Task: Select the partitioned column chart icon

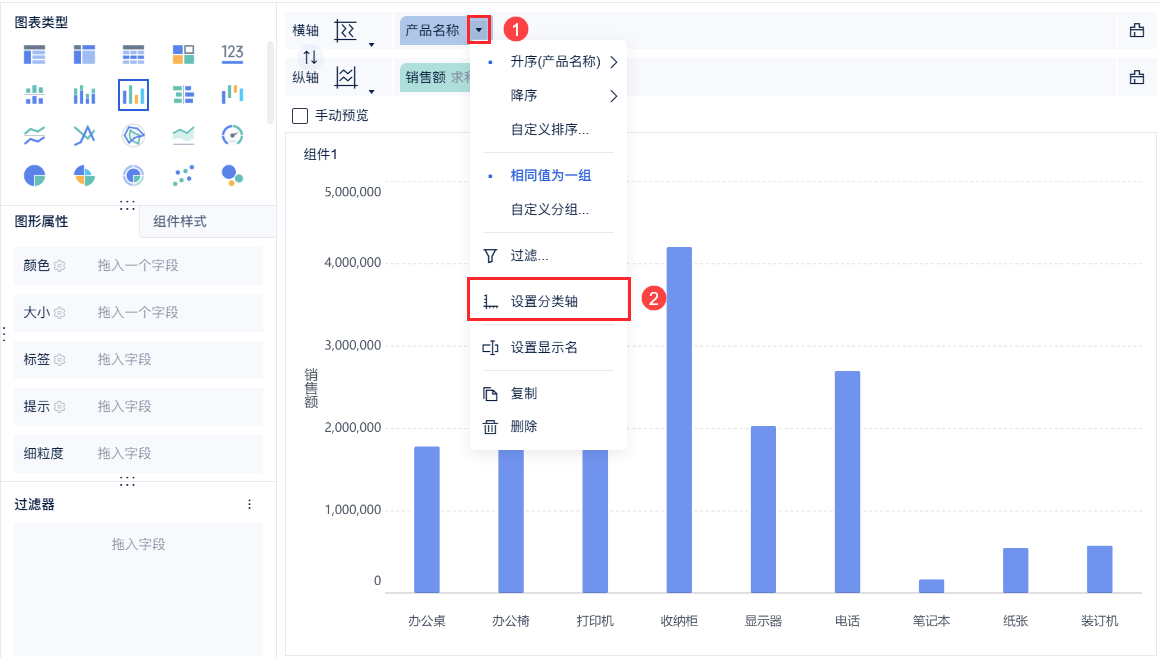Action: point(35,95)
